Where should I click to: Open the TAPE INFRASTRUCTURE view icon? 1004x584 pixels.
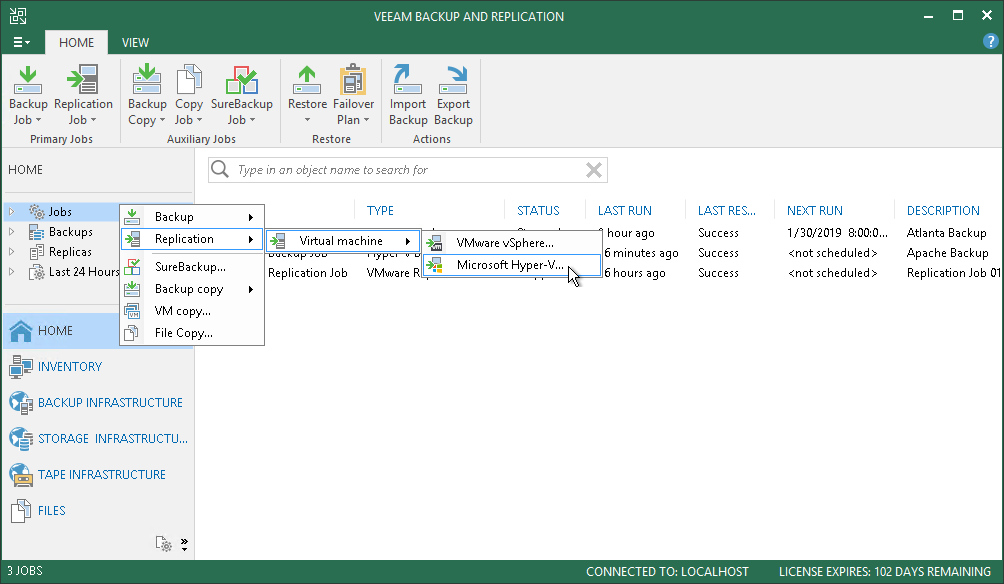pos(21,474)
